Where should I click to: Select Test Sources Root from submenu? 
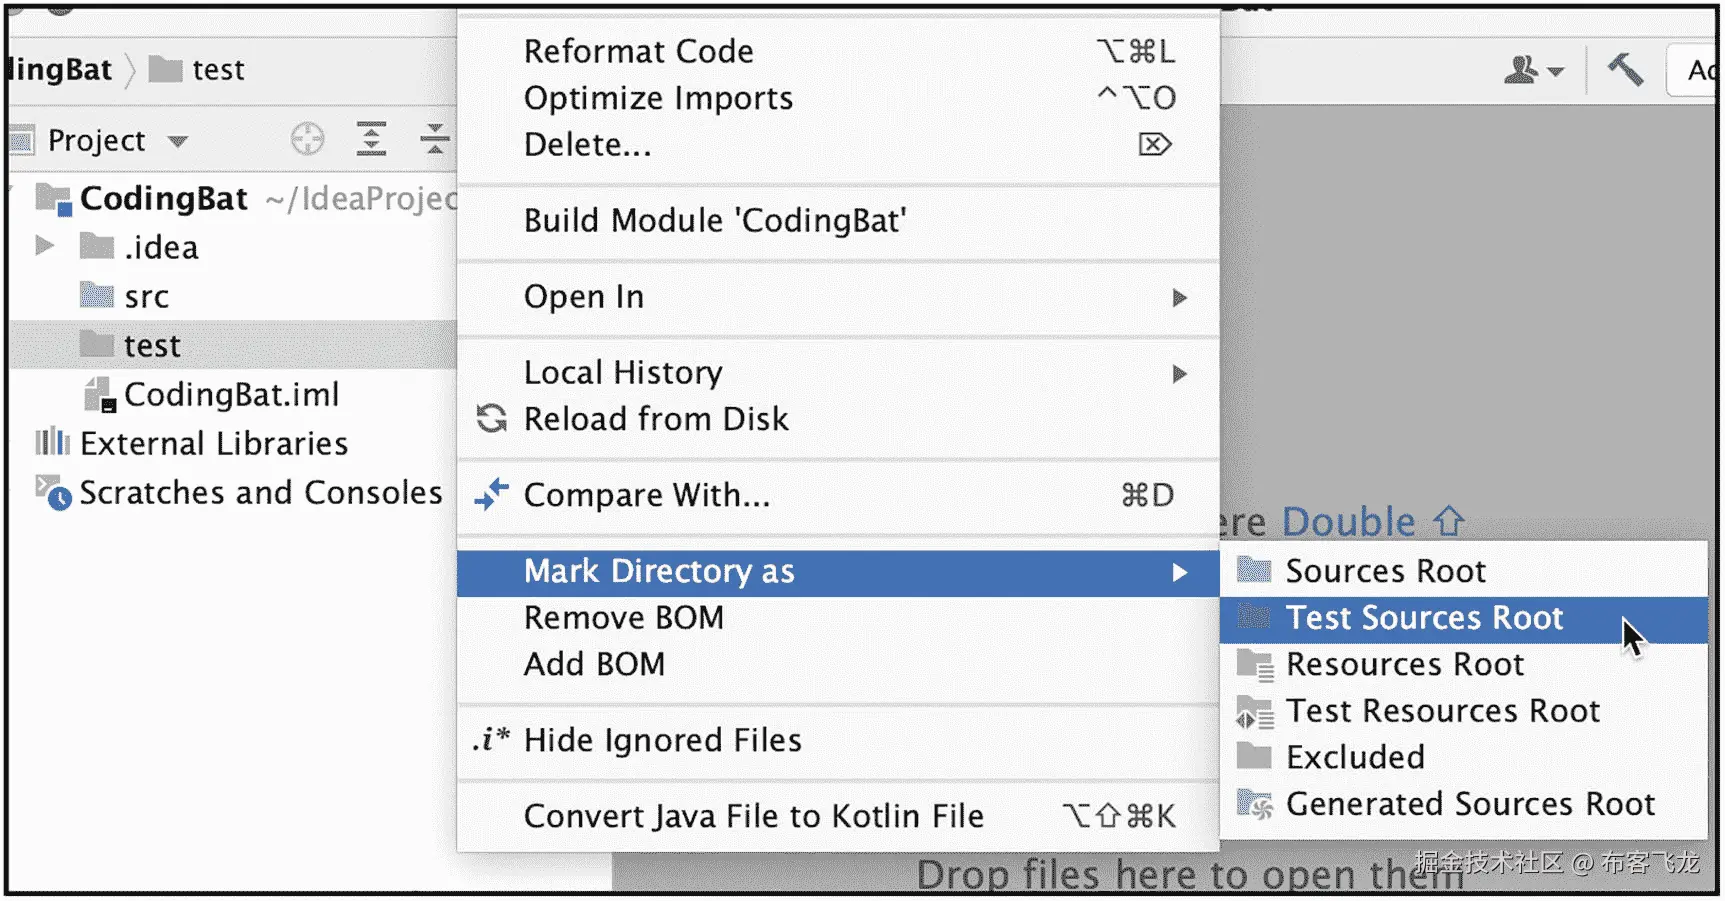(x=1423, y=618)
